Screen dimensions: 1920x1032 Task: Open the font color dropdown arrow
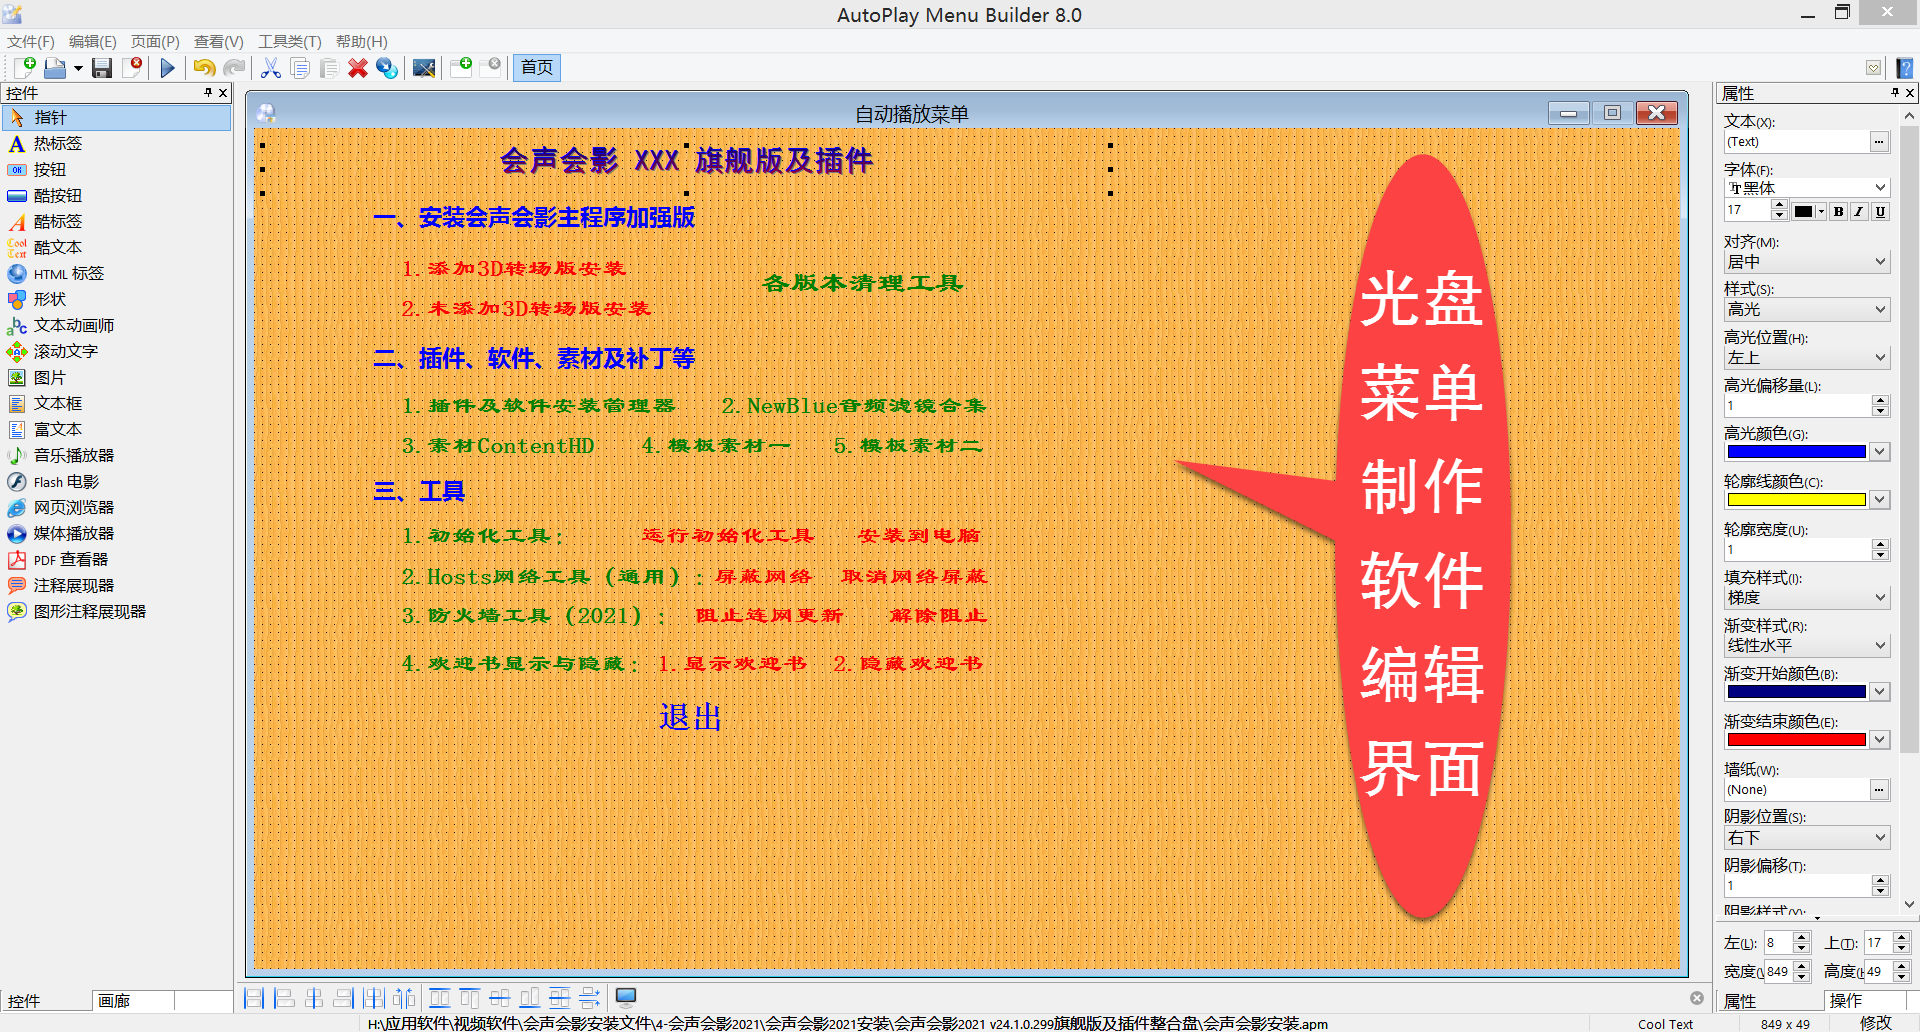click(x=1821, y=211)
